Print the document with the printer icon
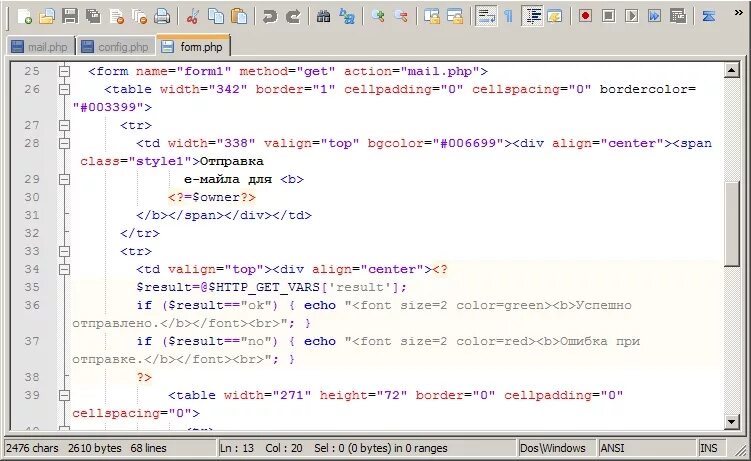 point(162,17)
